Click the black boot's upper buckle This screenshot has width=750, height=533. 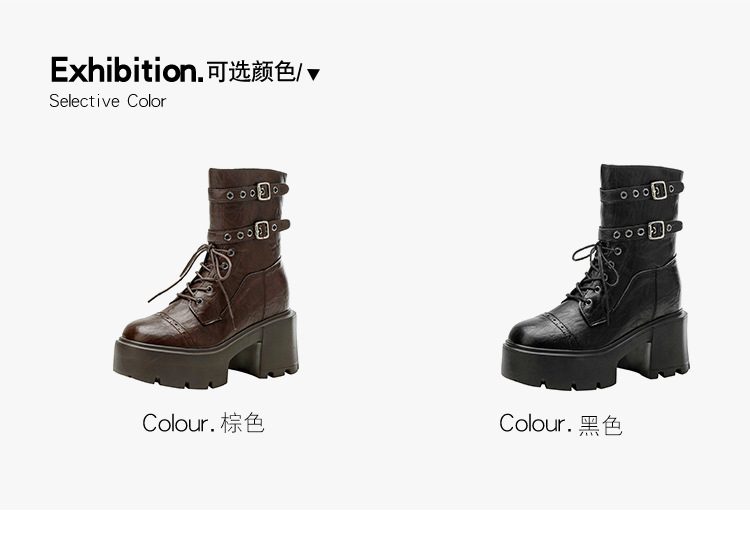(x=659, y=190)
